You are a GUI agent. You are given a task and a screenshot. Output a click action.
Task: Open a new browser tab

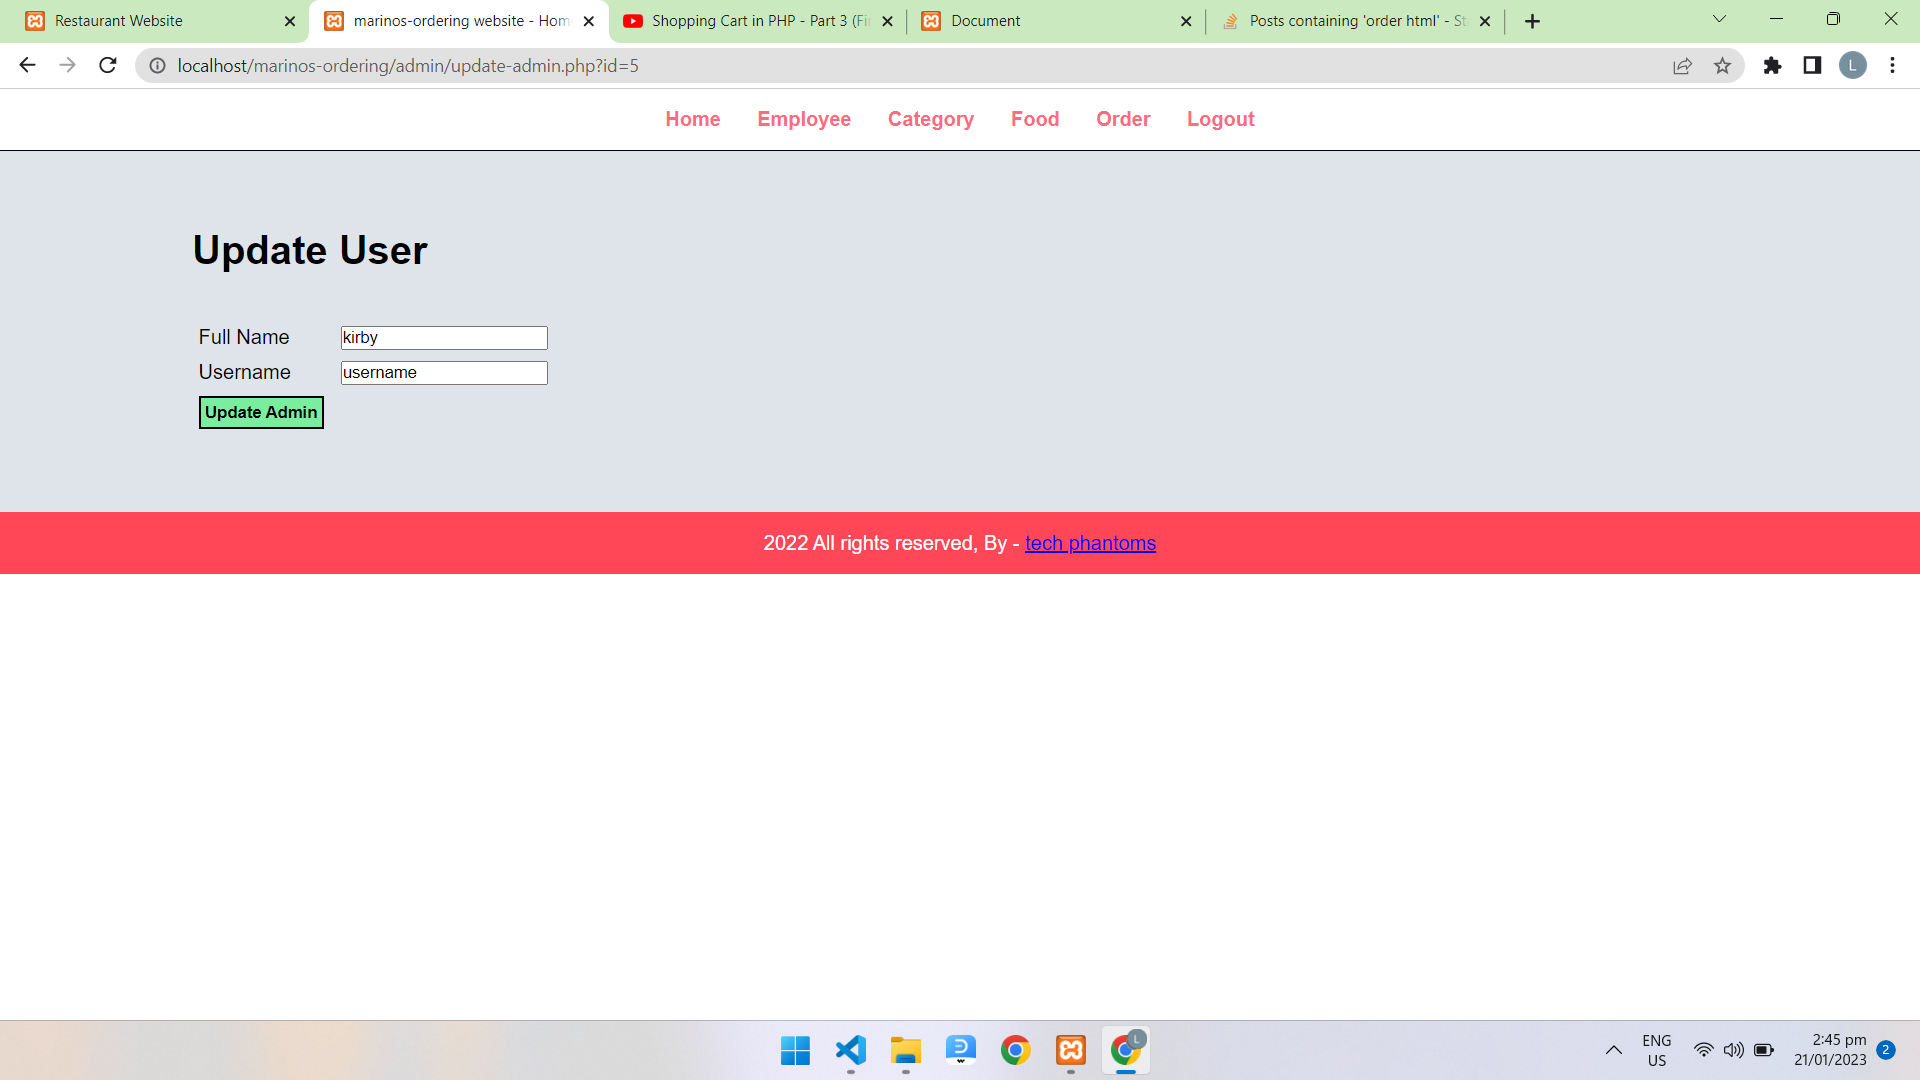(1532, 21)
